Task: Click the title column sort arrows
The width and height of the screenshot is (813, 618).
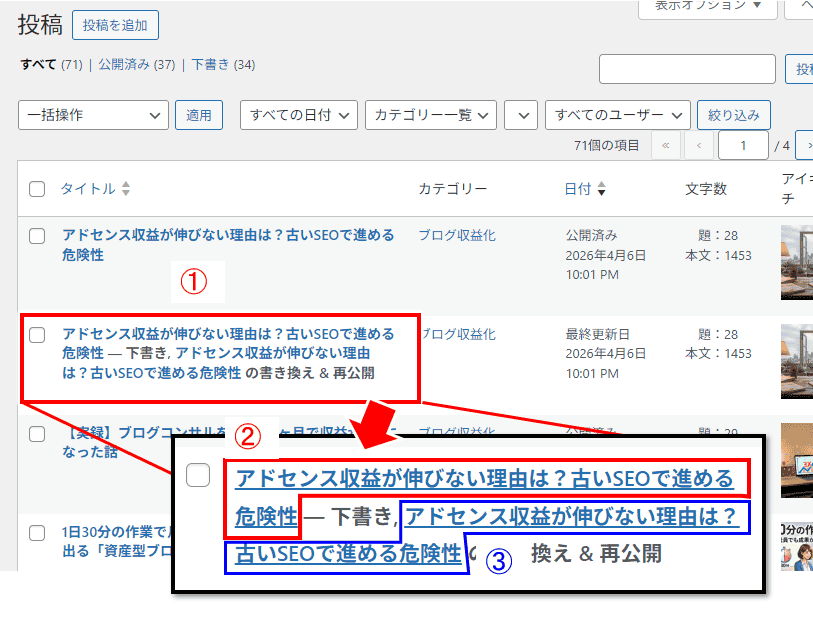Action: (x=126, y=189)
